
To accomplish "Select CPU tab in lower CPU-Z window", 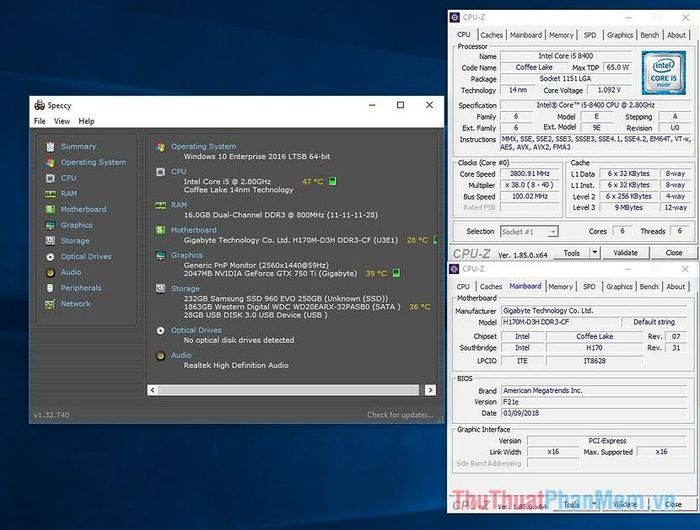I will coord(463,287).
